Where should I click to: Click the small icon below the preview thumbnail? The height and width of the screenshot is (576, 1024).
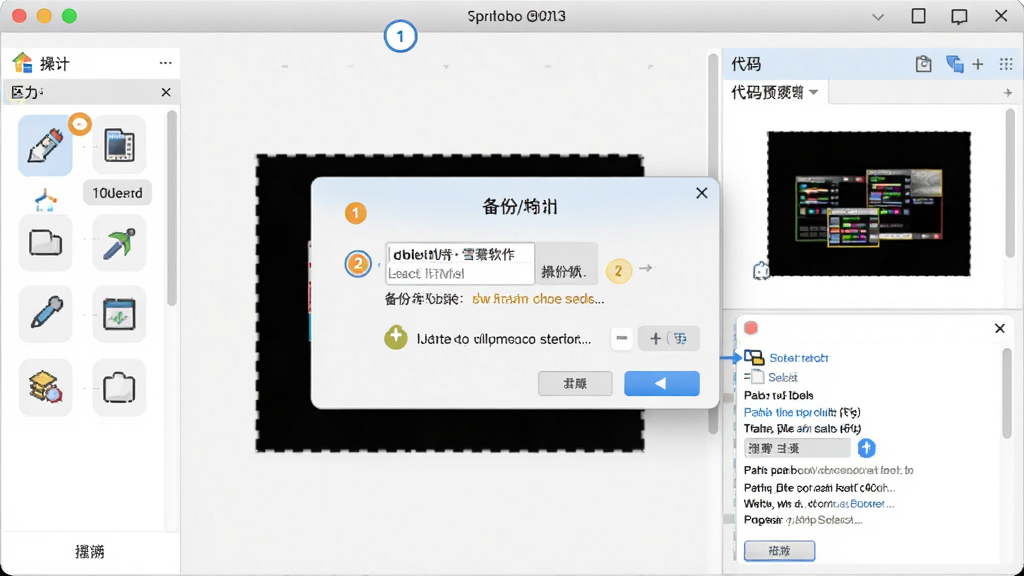coord(761,270)
